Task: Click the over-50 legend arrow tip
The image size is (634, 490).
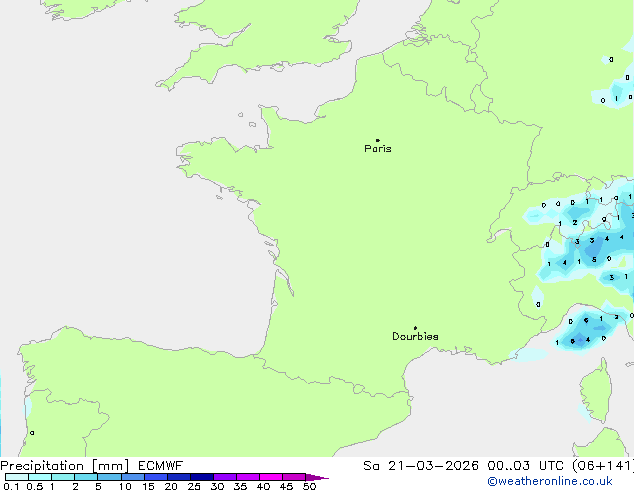Action: 317,477
